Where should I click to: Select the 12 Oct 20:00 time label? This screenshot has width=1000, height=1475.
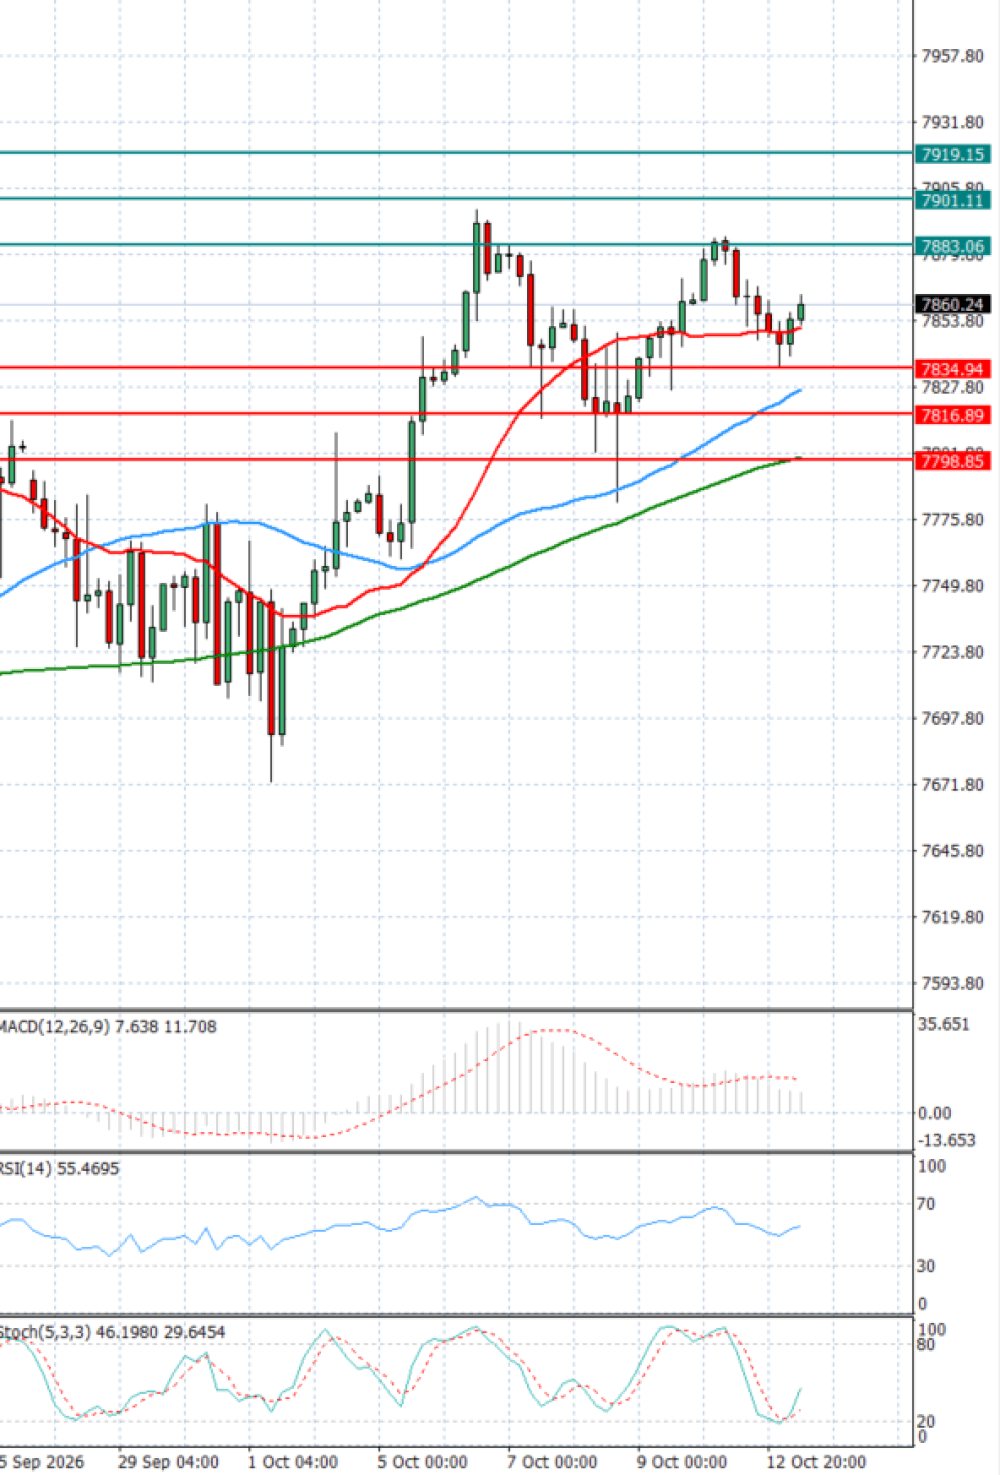click(817, 1462)
